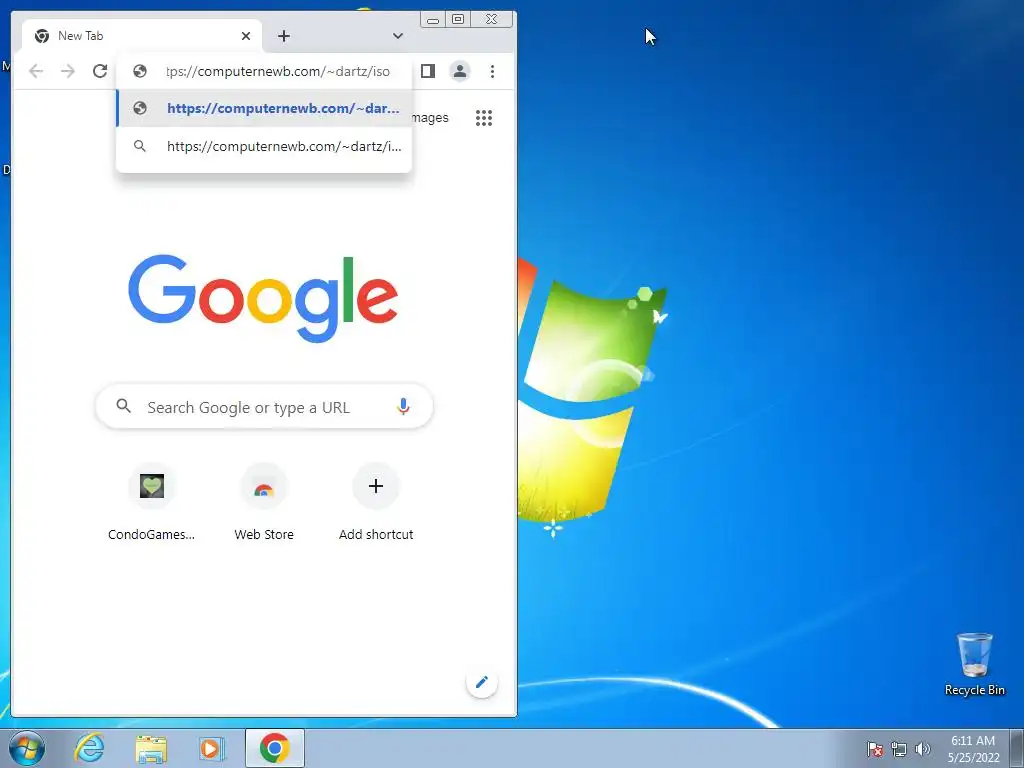Open Web Store shortcut
The width and height of the screenshot is (1024, 768).
click(x=264, y=502)
